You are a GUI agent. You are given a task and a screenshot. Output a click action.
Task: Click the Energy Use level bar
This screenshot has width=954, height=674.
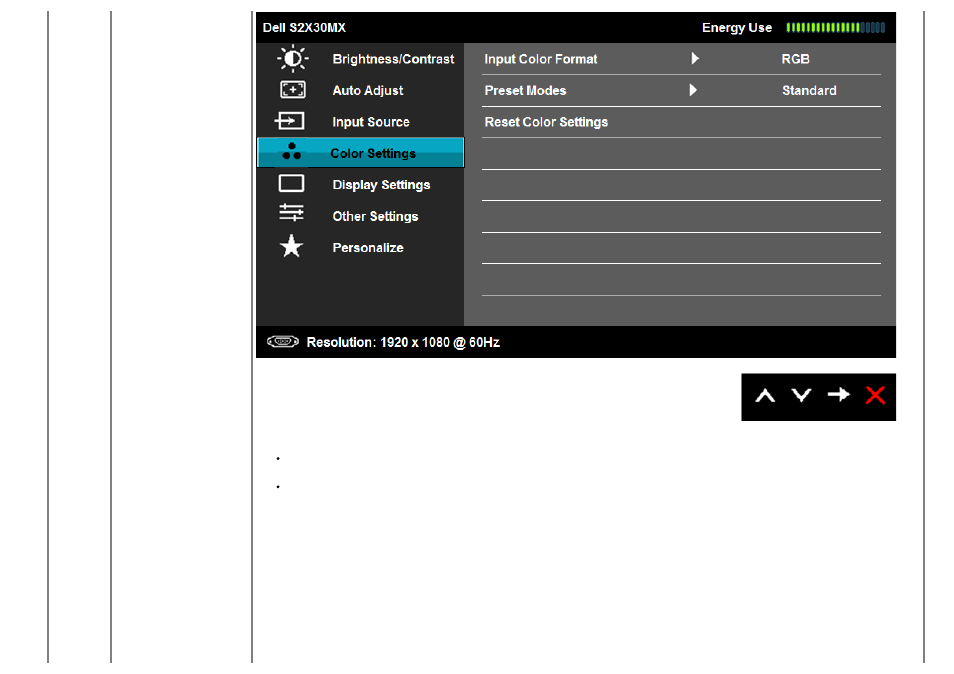point(835,28)
